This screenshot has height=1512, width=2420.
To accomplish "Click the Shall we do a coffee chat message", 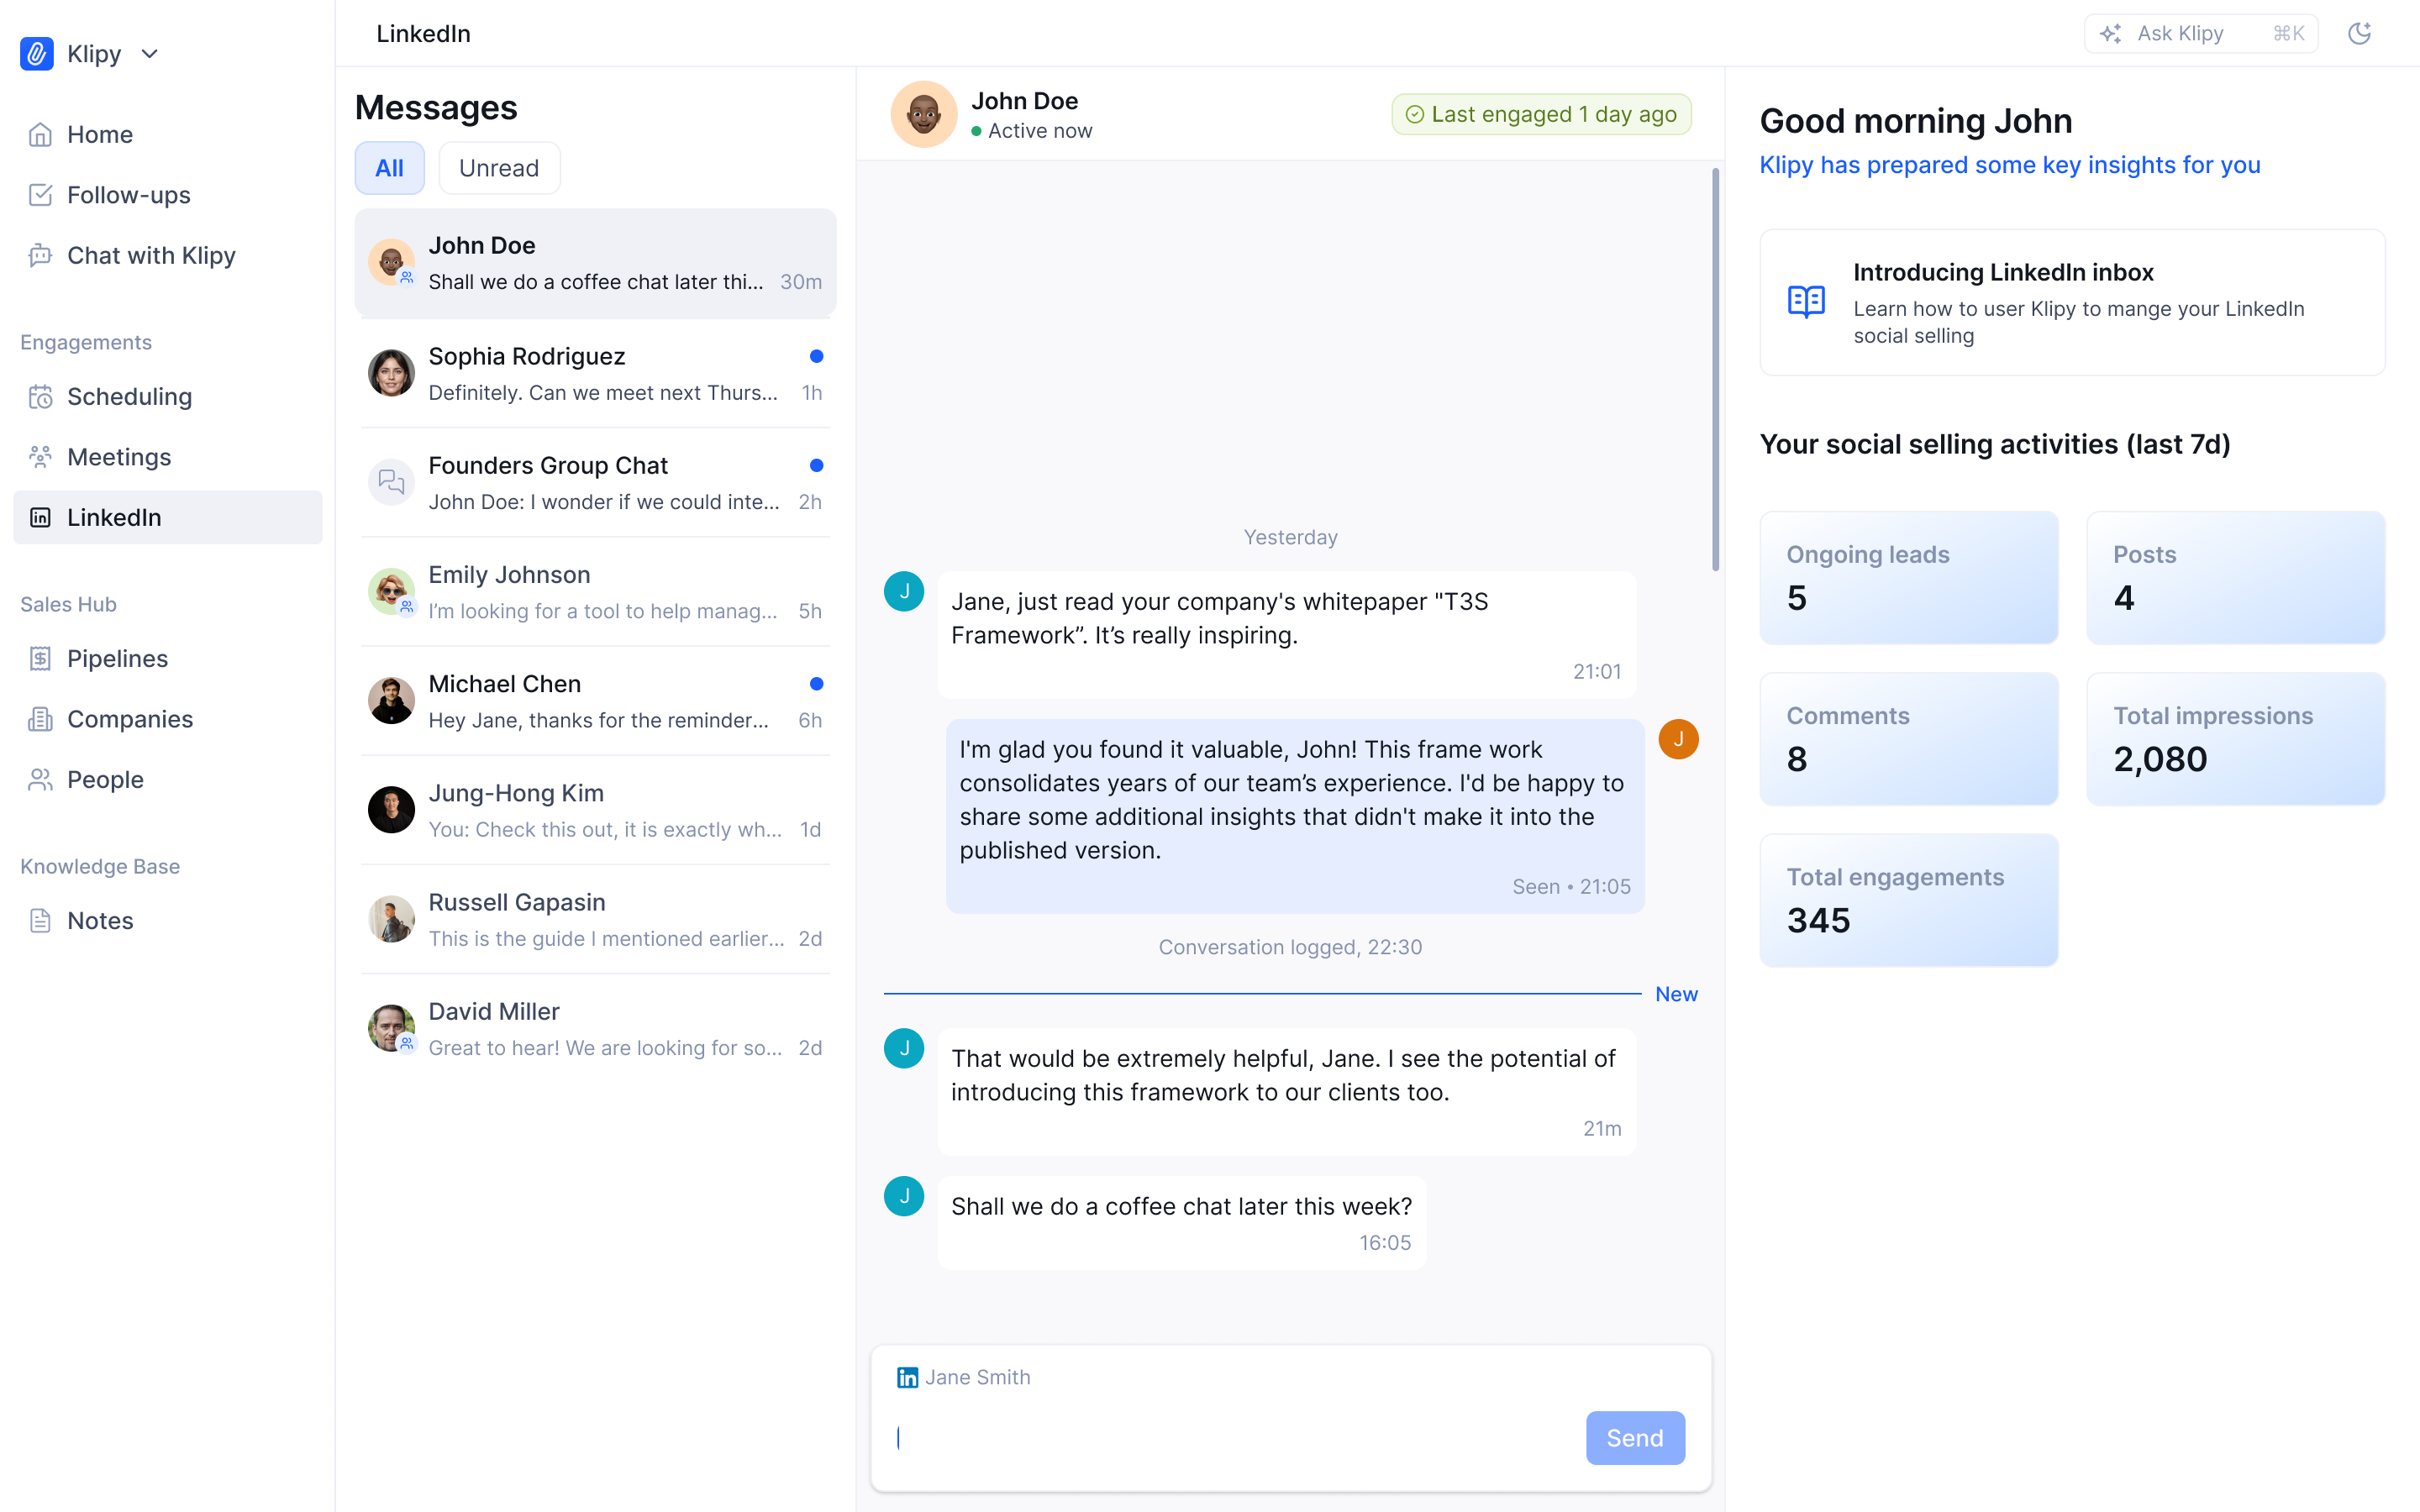I will (1181, 1223).
